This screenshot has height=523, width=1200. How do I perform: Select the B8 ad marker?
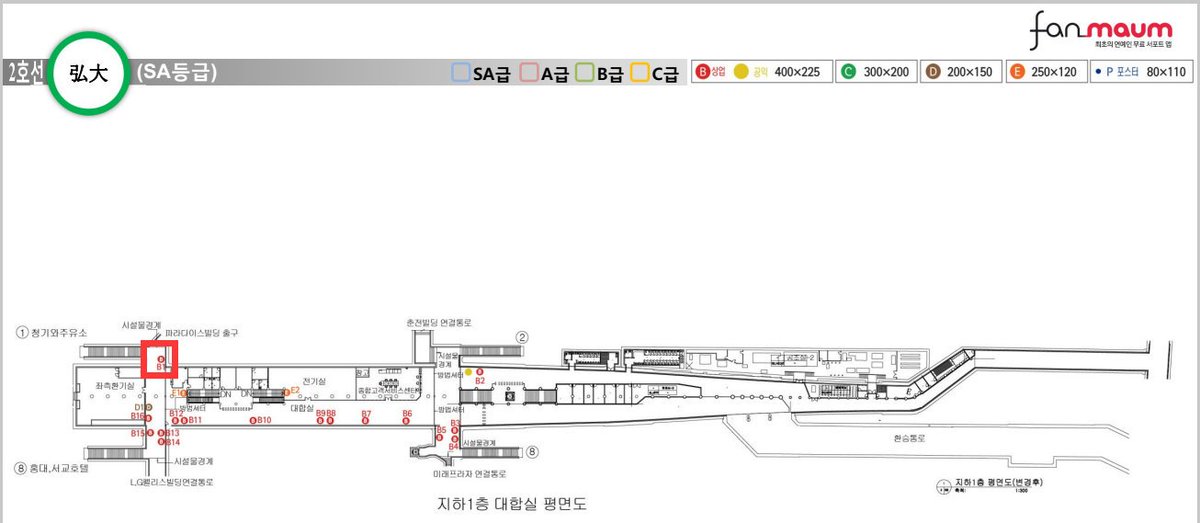click(x=330, y=421)
